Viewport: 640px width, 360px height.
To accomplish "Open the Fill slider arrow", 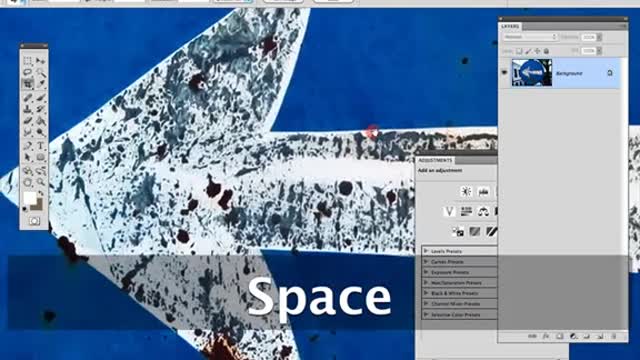I will pos(599,51).
